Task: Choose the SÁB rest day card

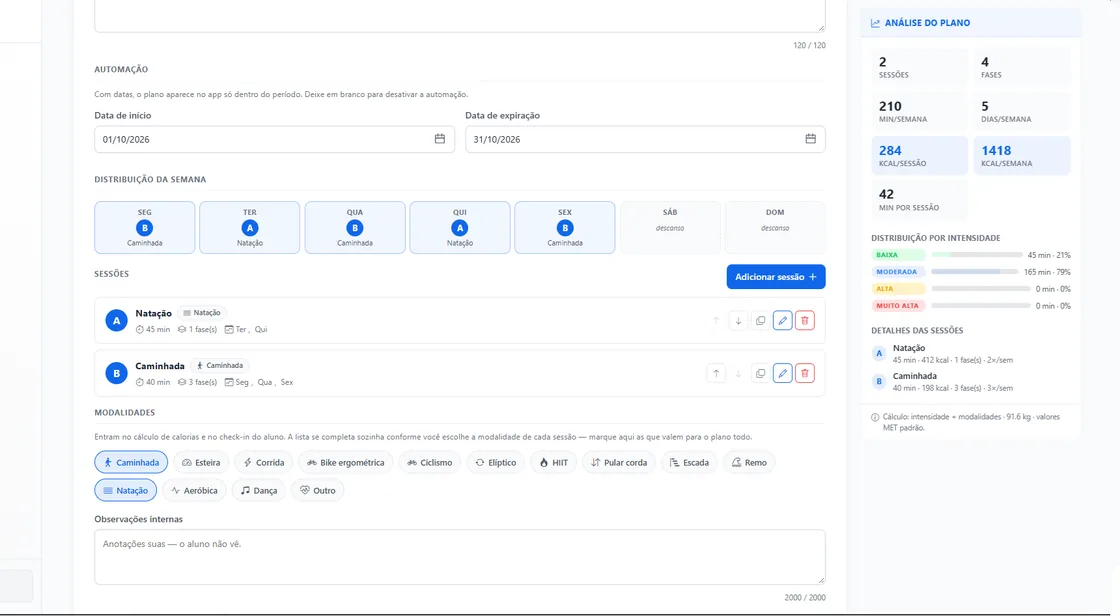Action: [x=670, y=227]
